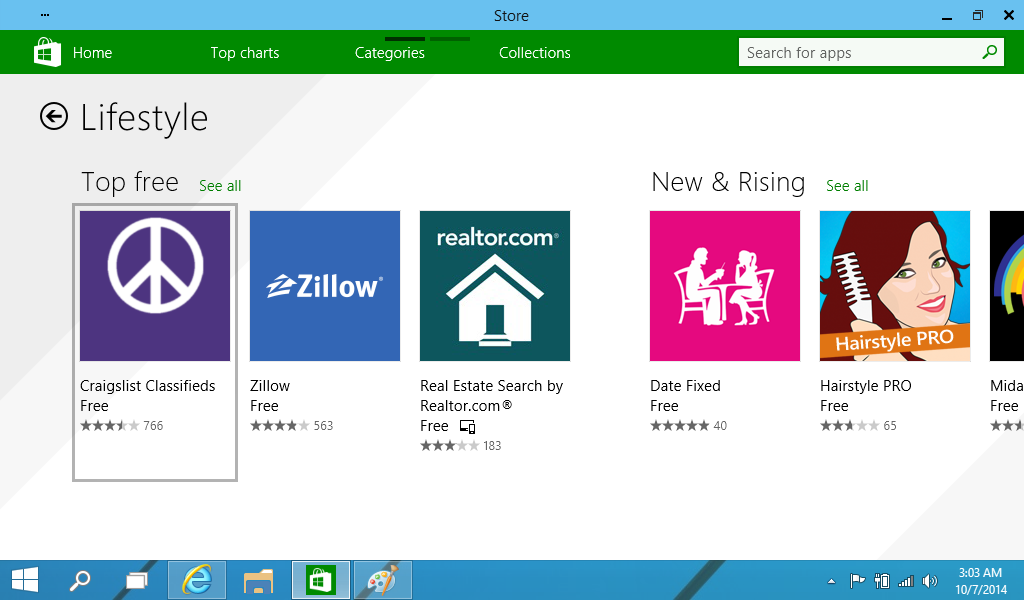Open File Explorer from the taskbar
The height and width of the screenshot is (600, 1024).
click(258, 580)
